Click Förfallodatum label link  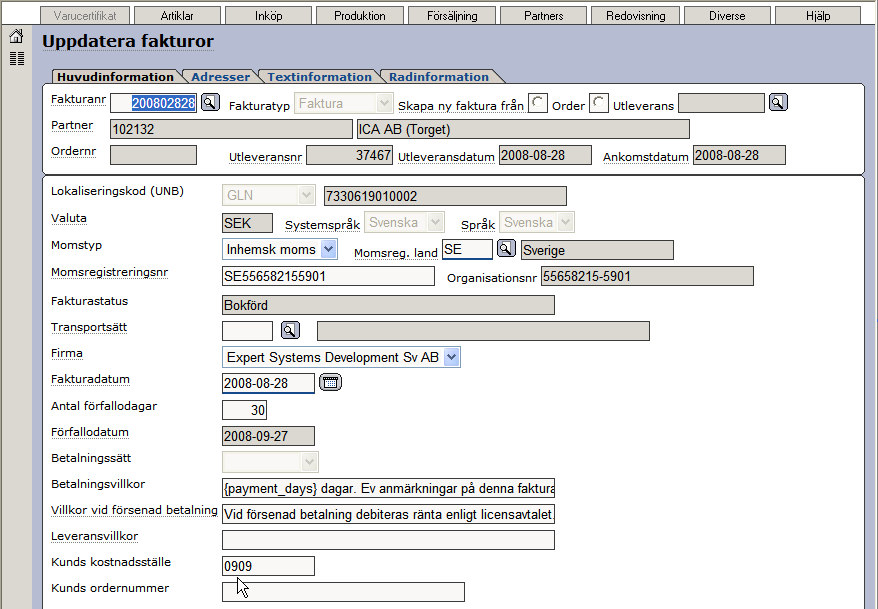(90, 432)
